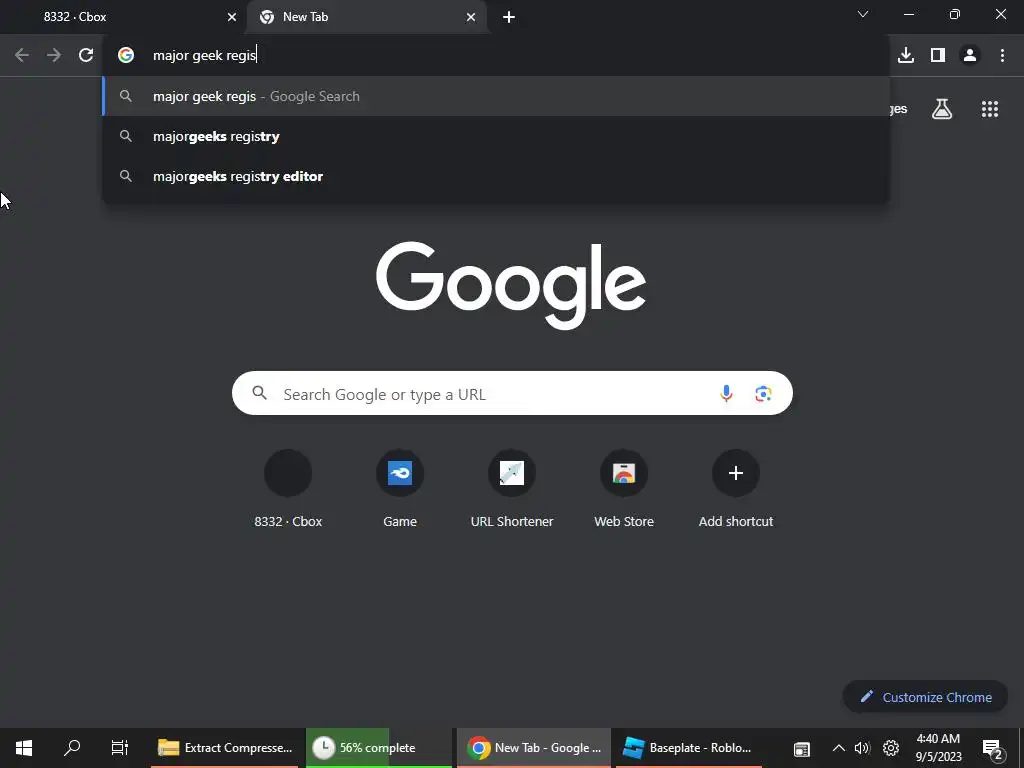Open the clock showing 4:40 AM
1024x768 pixels.
(938, 748)
